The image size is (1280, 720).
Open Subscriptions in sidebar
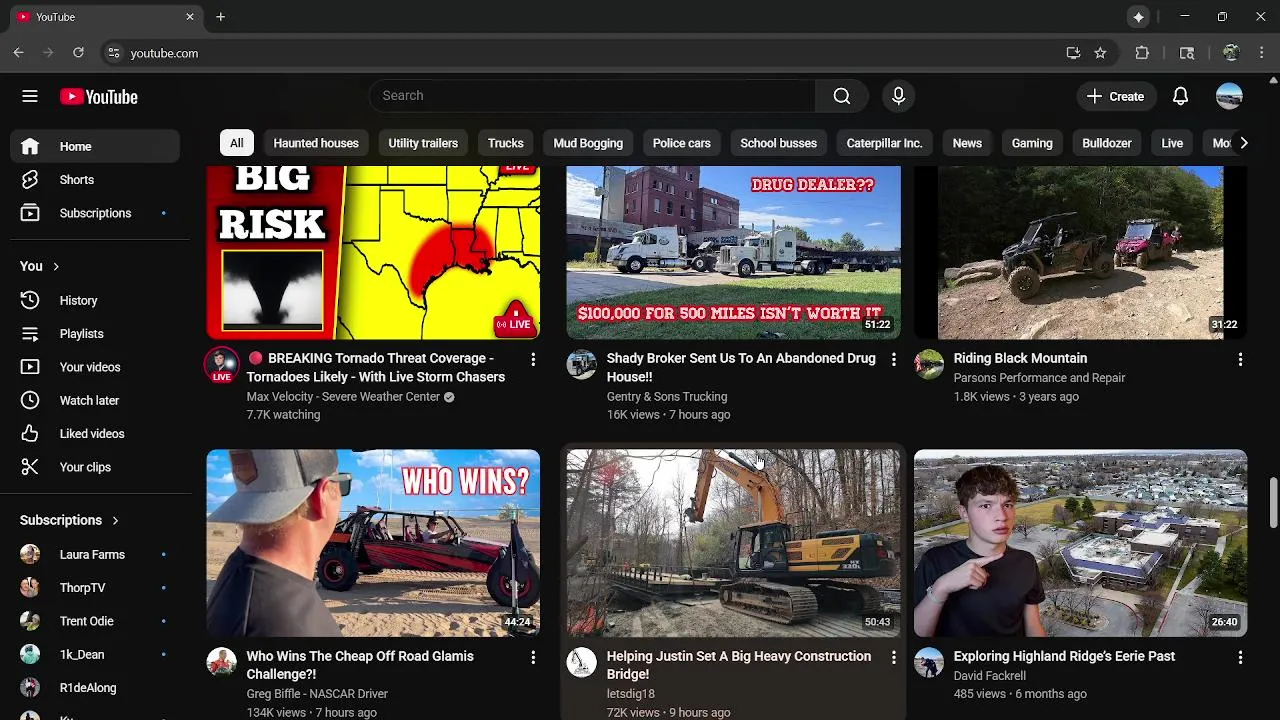(x=95, y=213)
